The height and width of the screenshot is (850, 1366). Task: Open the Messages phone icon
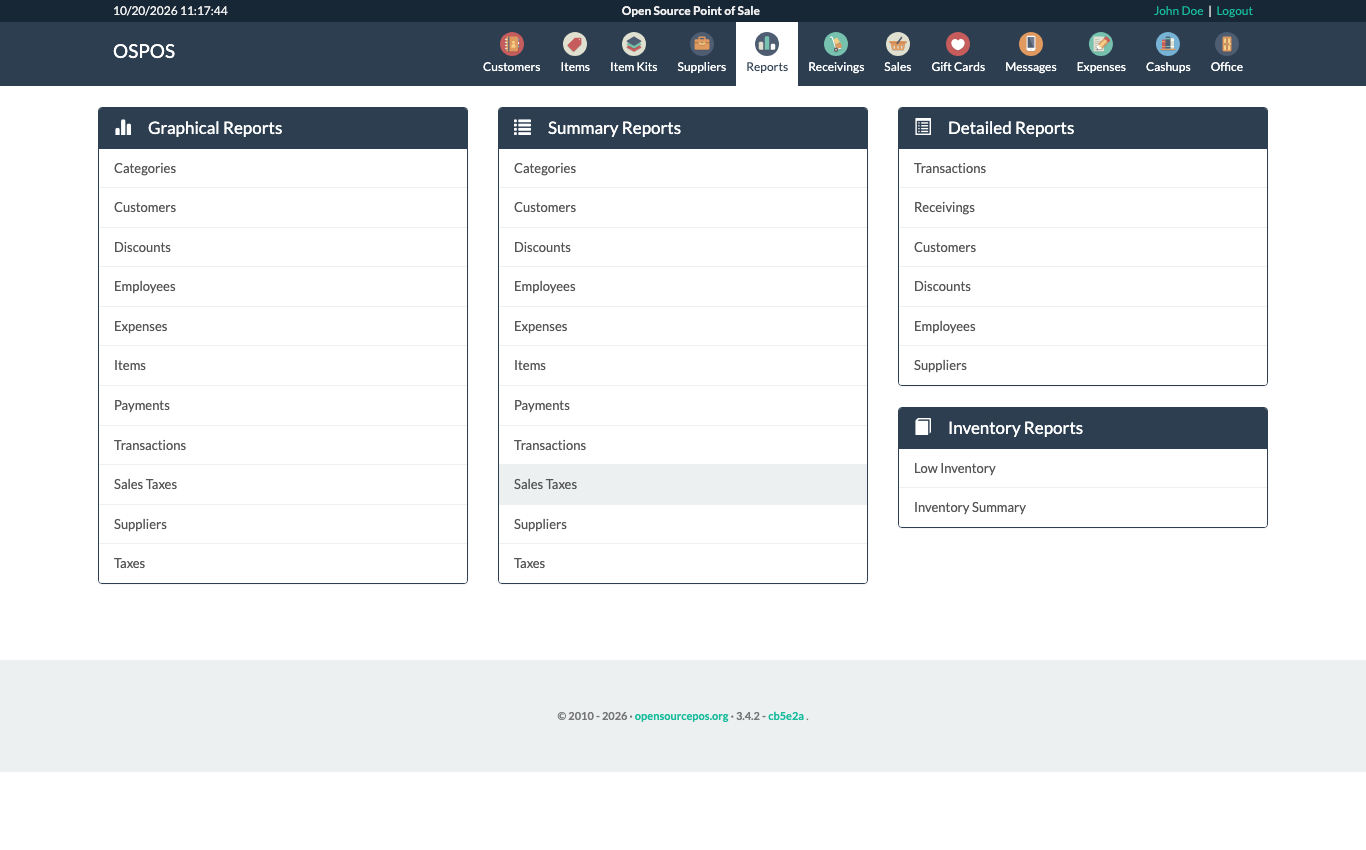(1031, 44)
